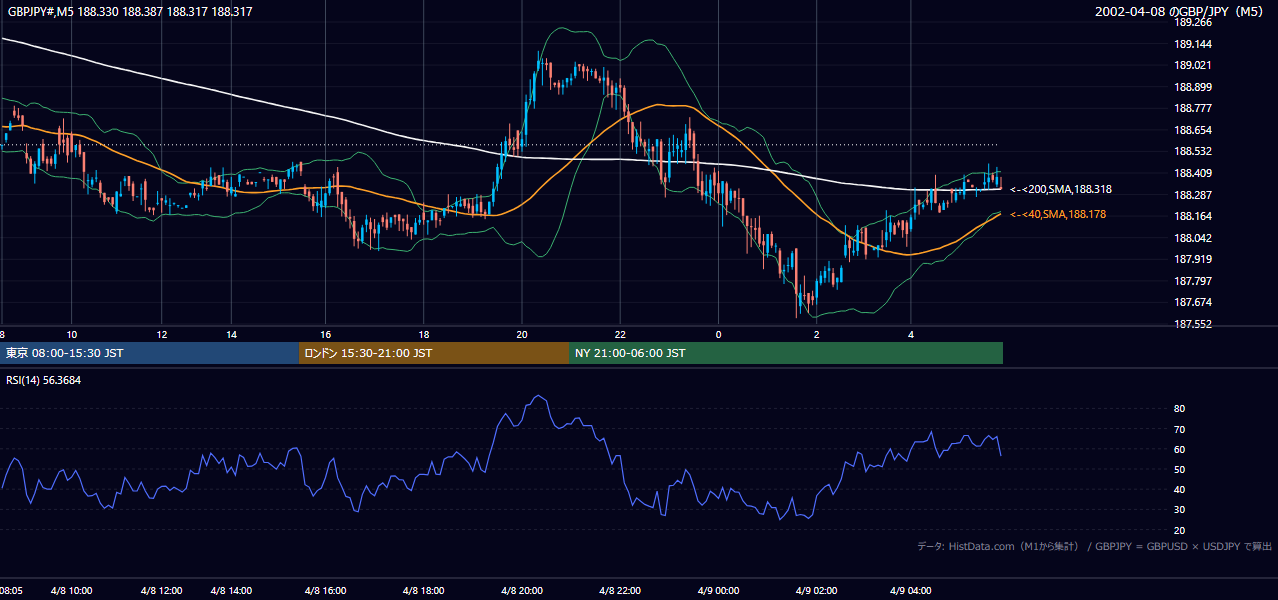Click hour tick '12' under the price chart

pyautogui.click(x=162, y=334)
